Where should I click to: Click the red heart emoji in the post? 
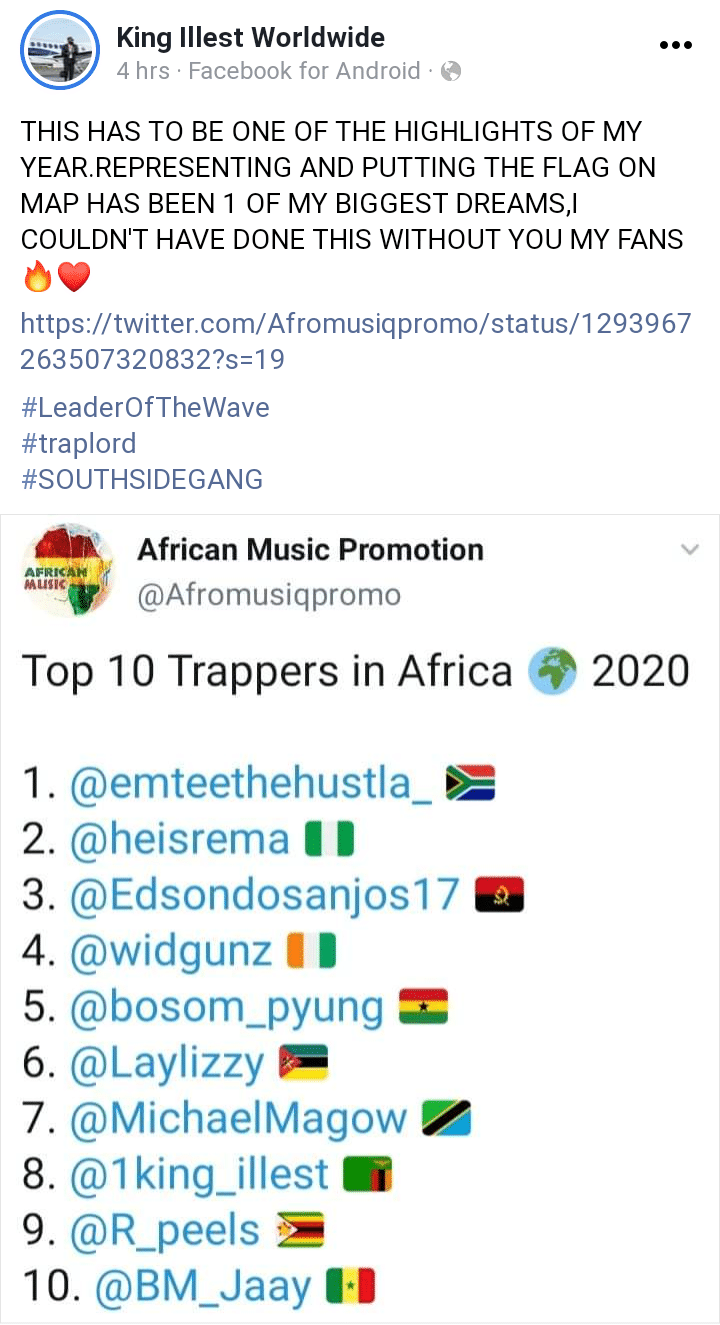74,276
